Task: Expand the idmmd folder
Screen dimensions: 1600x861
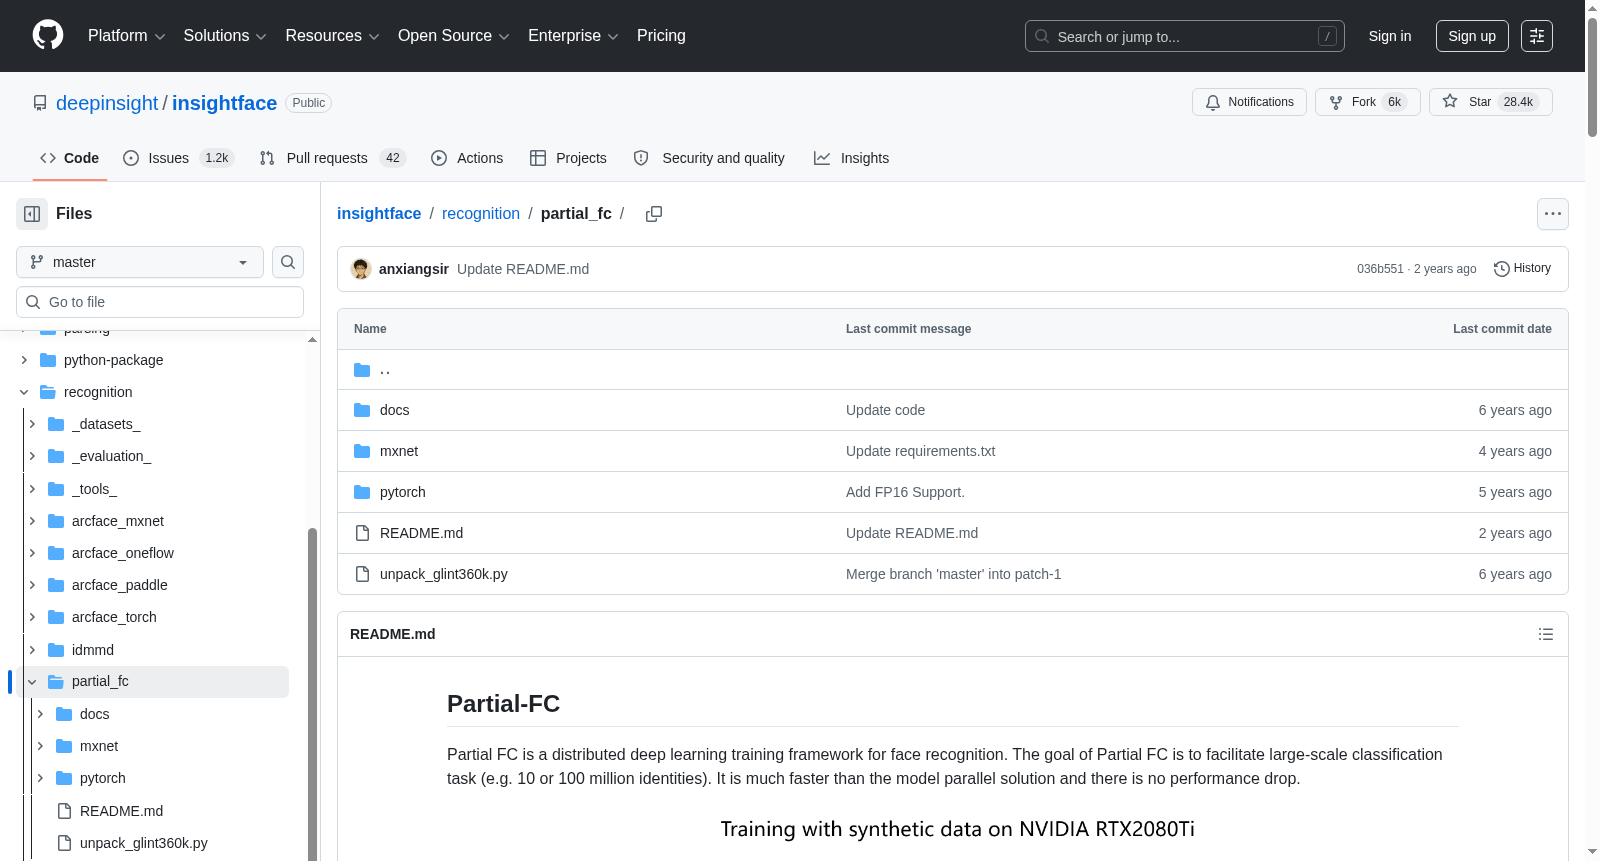Action: pos(32,650)
